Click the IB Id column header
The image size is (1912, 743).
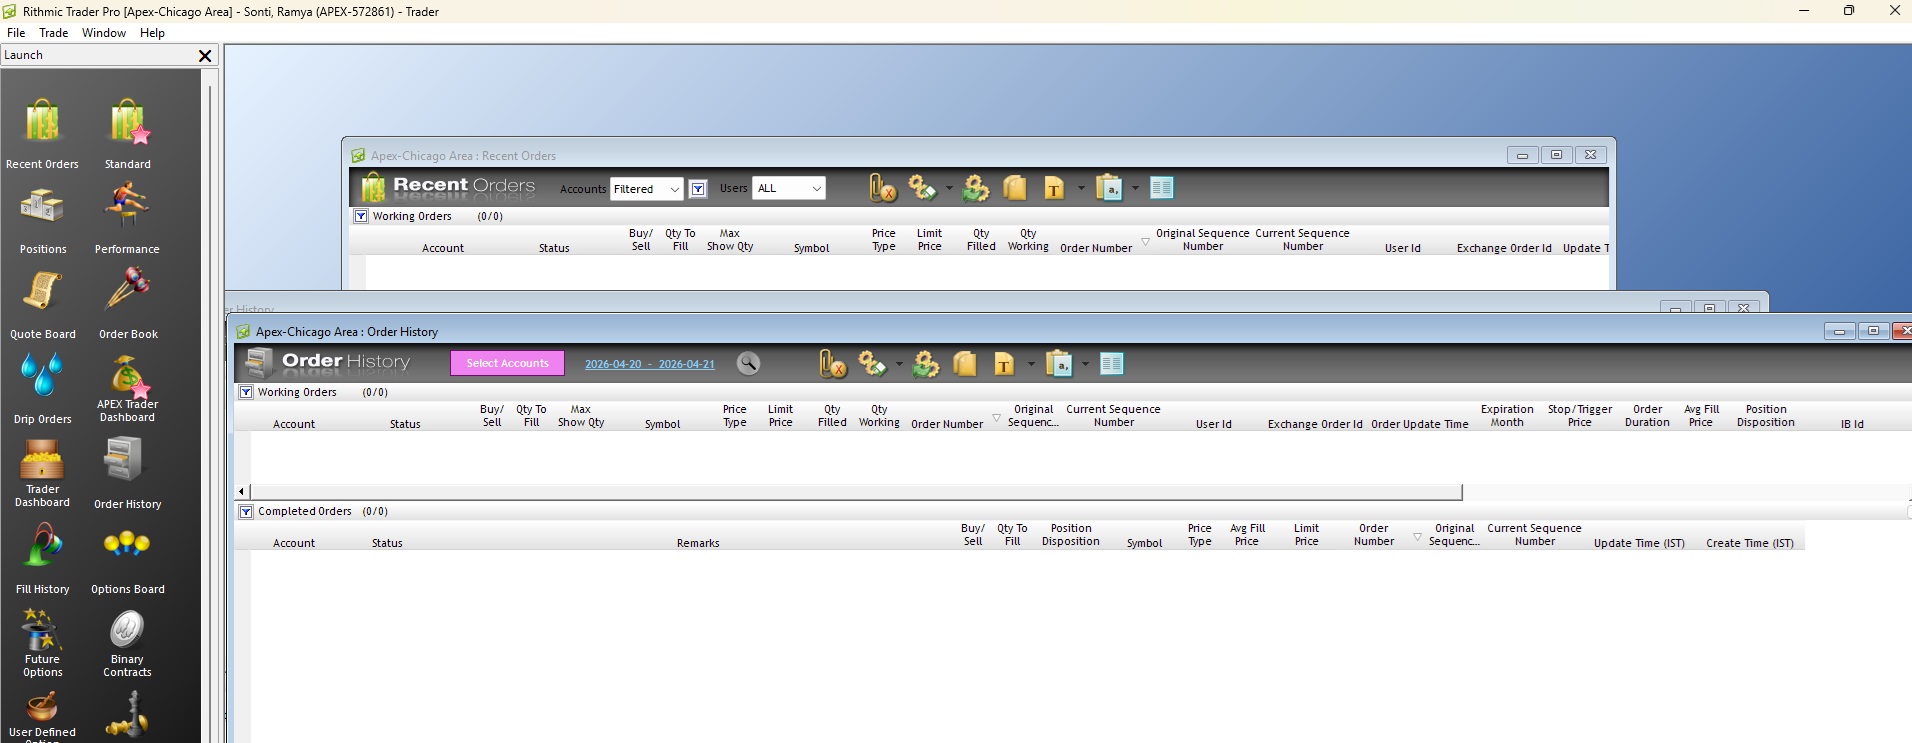tap(1852, 424)
